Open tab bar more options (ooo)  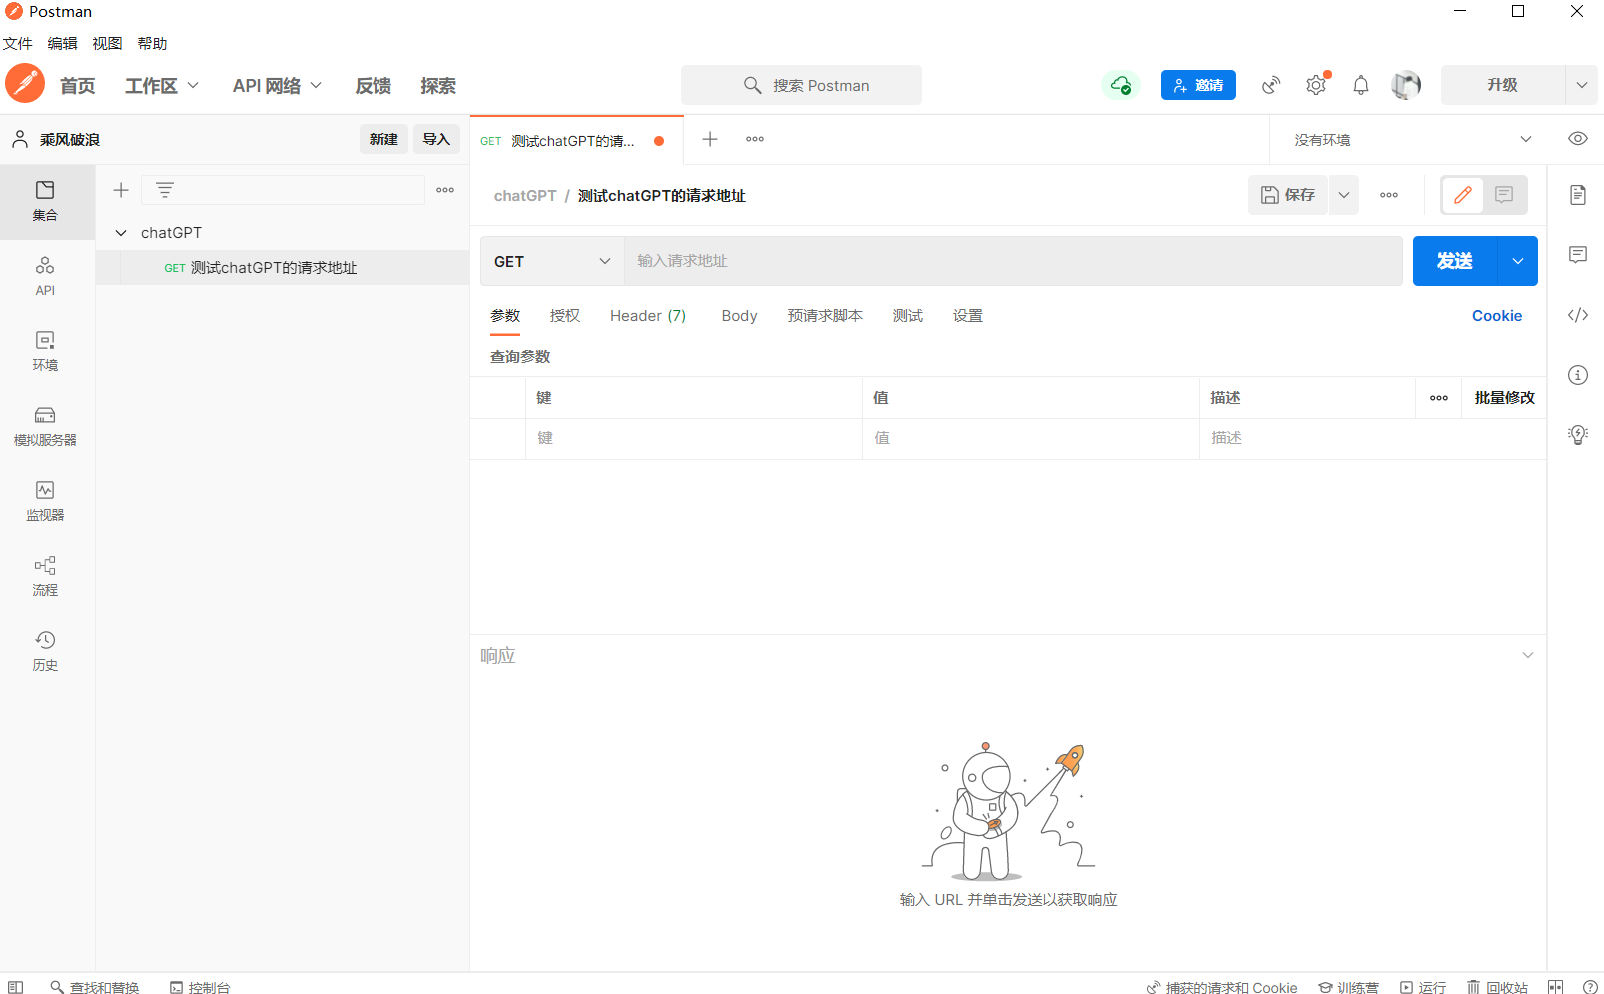[755, 139]
